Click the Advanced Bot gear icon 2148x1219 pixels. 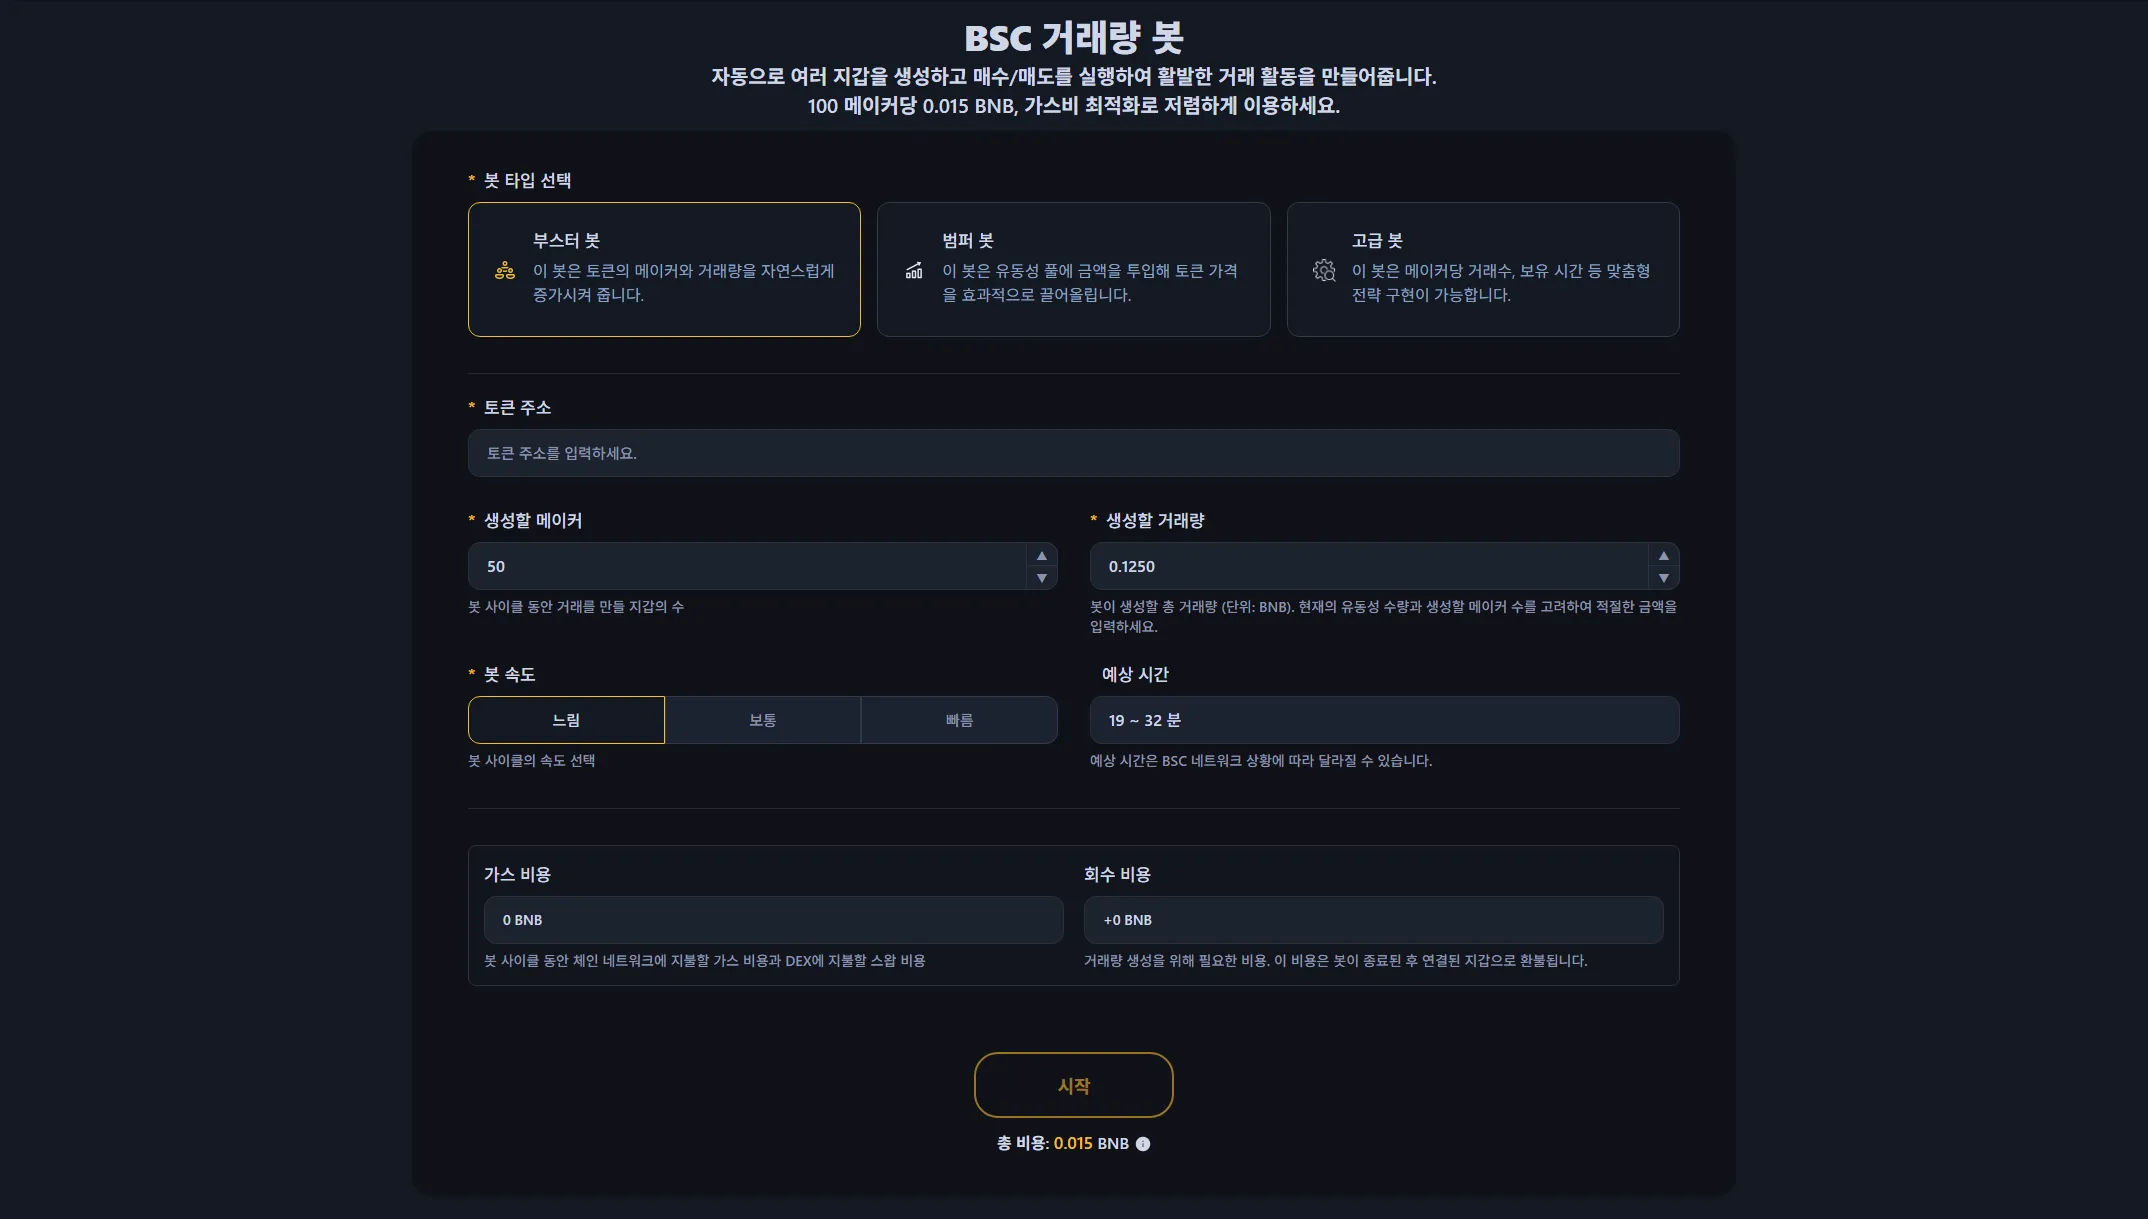tap(1324, 270)
